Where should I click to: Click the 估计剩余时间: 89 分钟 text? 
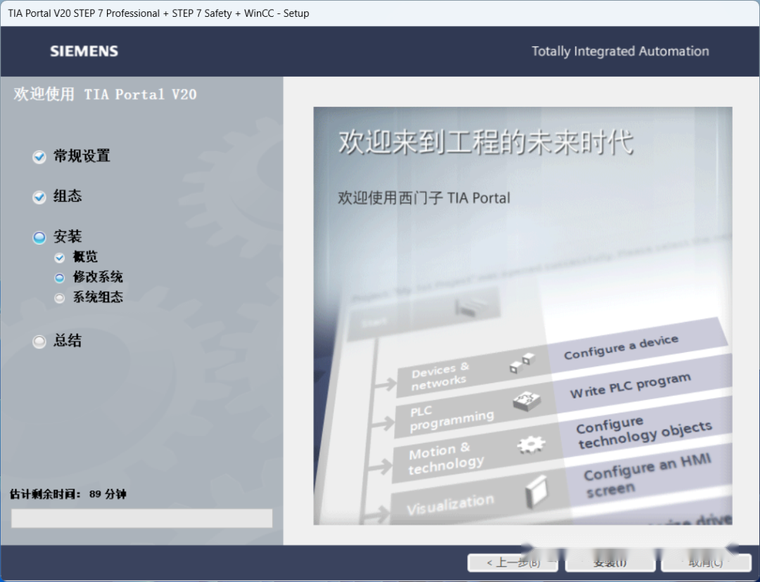(x=68, y=494)
